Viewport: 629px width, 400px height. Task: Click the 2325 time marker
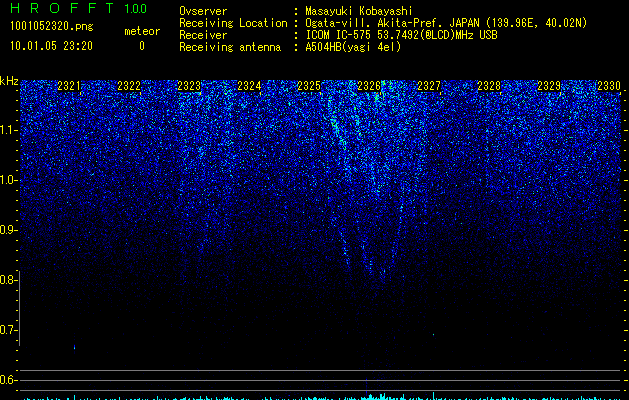309,86
